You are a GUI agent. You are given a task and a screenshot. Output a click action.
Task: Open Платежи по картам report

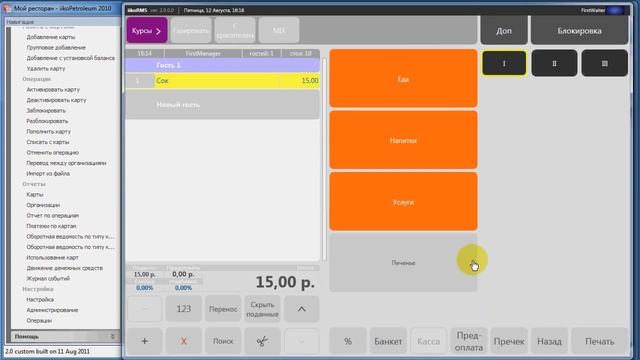coord(51,226)
